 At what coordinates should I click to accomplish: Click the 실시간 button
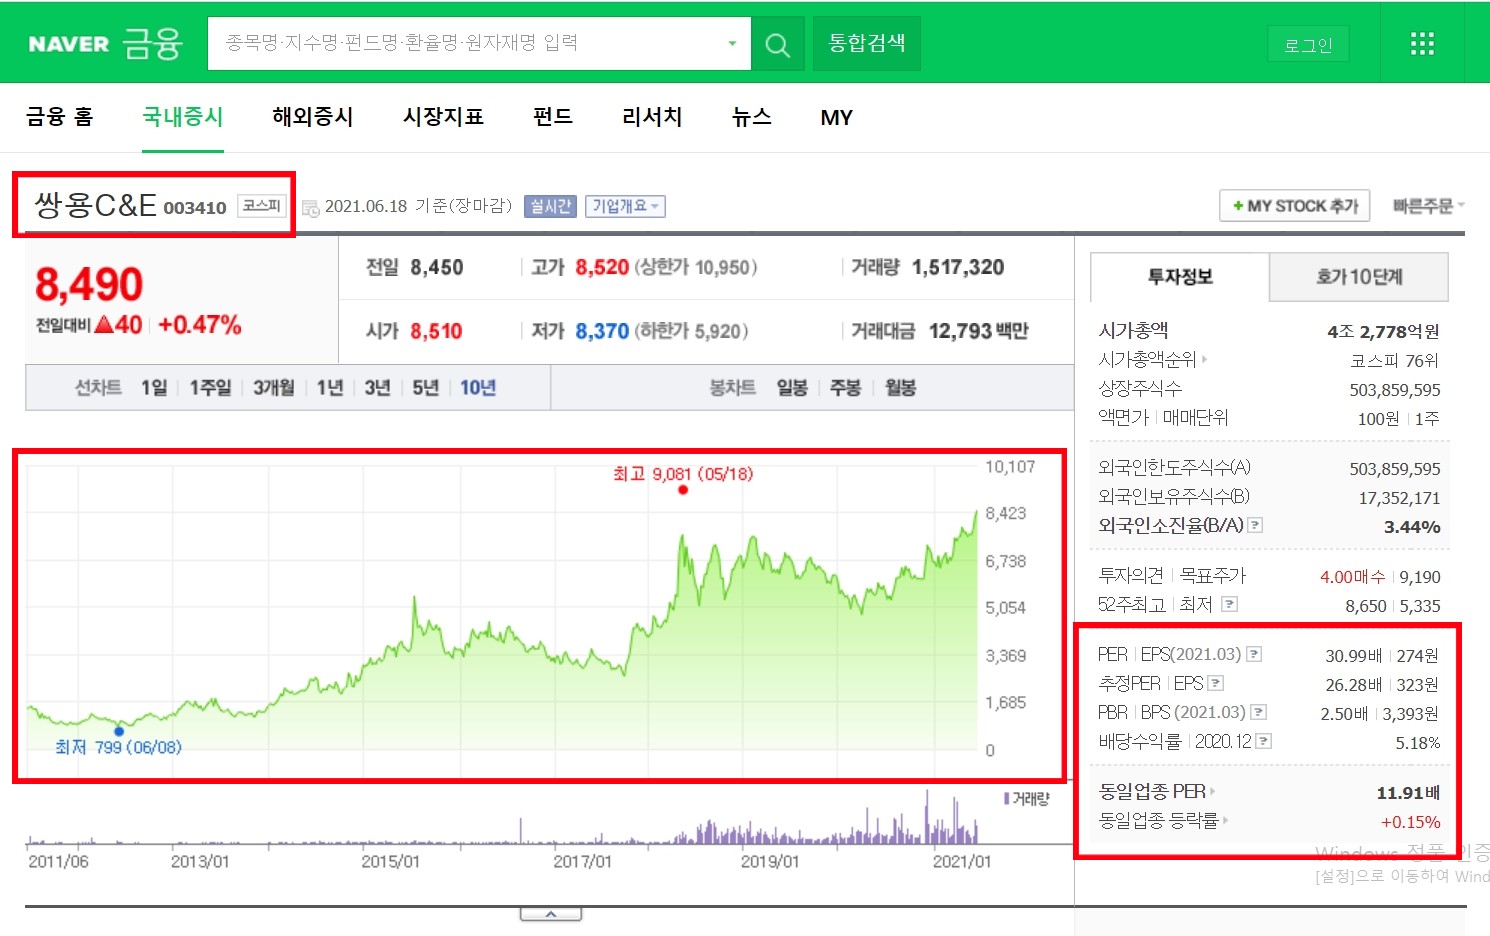coord(550,206)
